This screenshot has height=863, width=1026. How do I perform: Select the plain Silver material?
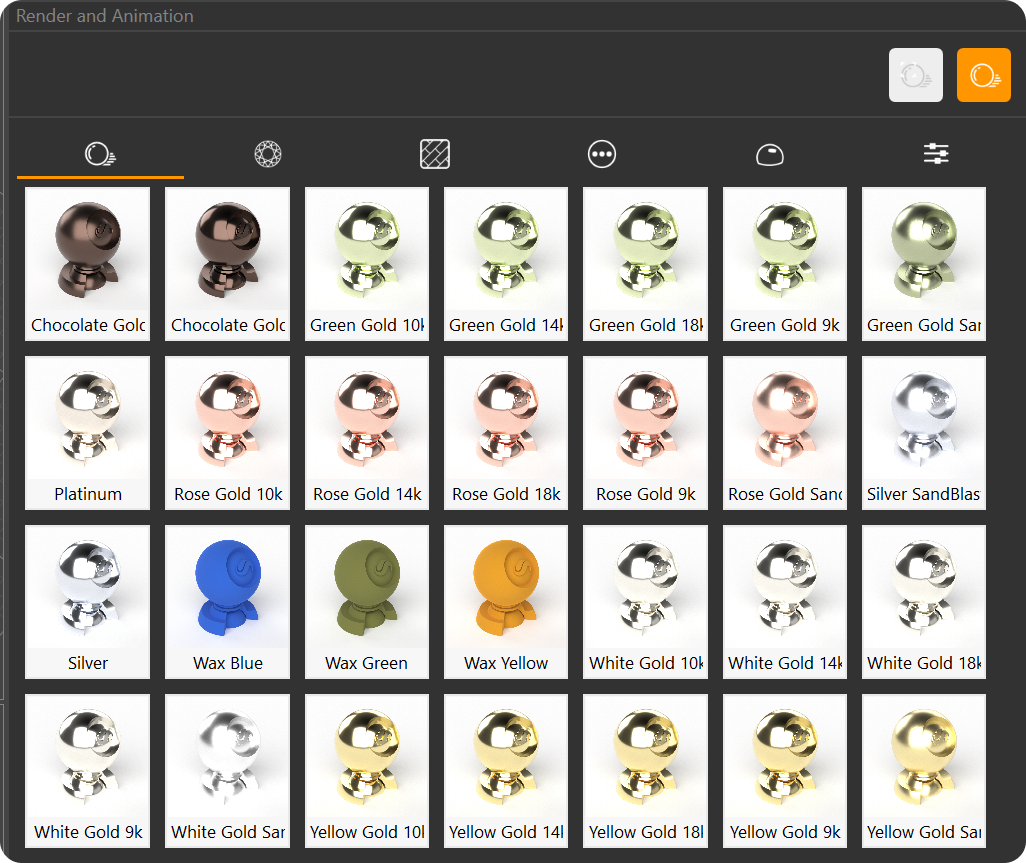pos(88,601)
